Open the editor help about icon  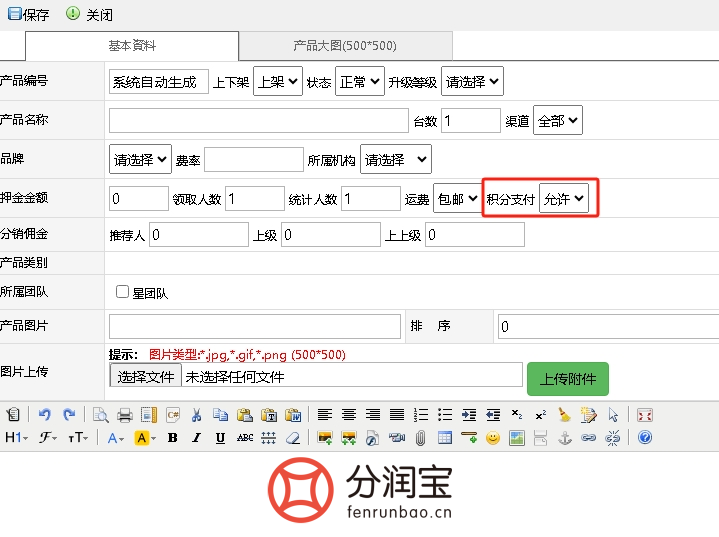pos(645,437)
